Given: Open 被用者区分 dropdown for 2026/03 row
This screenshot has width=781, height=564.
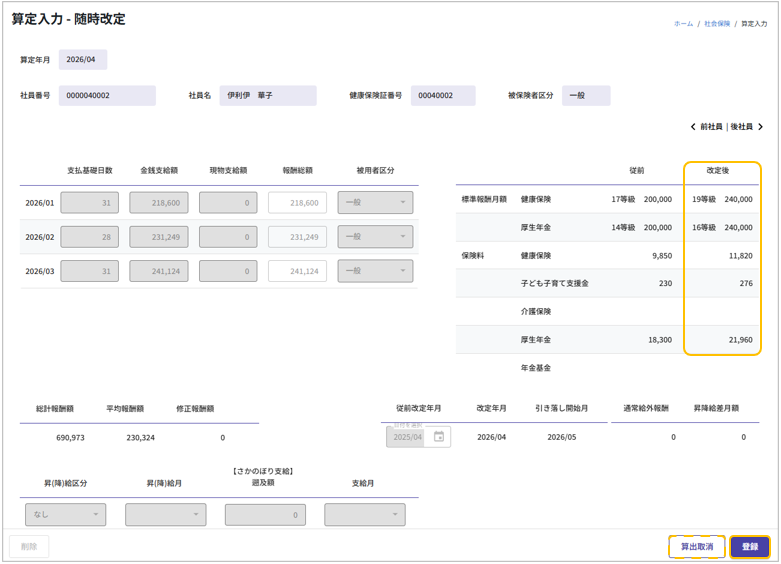Looking at the screenshot, I should [375, 271].
